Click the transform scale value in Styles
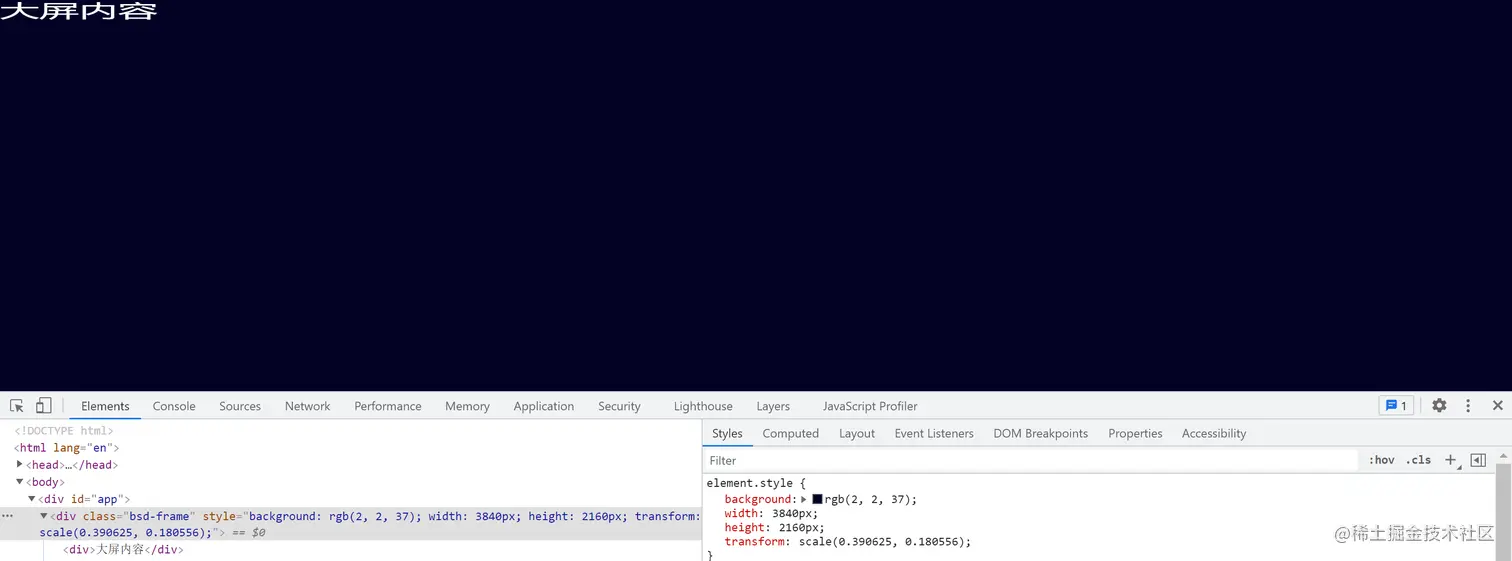This screenshot has width=1512, height=561. tap(885, 542)
